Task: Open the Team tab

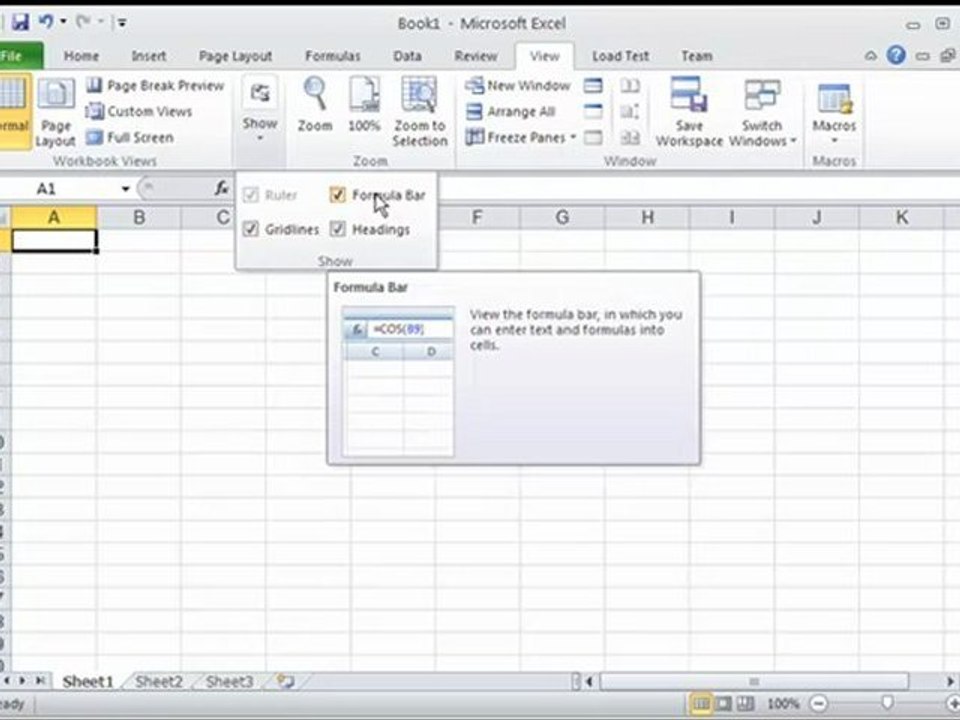Action: coord(697,56)
